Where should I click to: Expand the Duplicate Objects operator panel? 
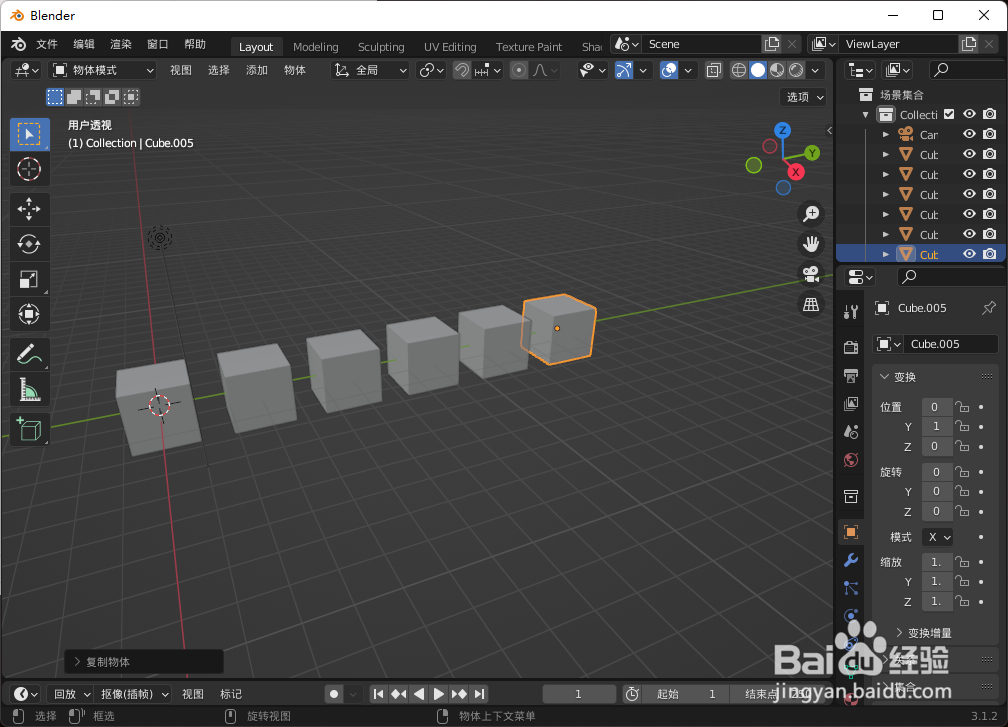102,662
